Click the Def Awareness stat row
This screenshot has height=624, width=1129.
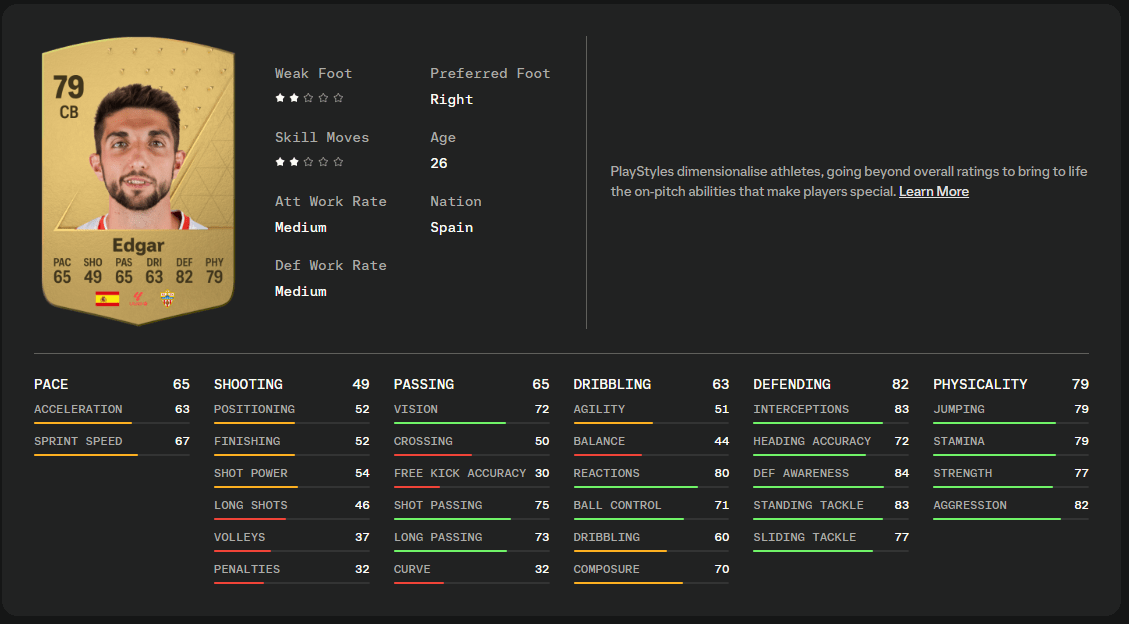[x=831, y=475]
